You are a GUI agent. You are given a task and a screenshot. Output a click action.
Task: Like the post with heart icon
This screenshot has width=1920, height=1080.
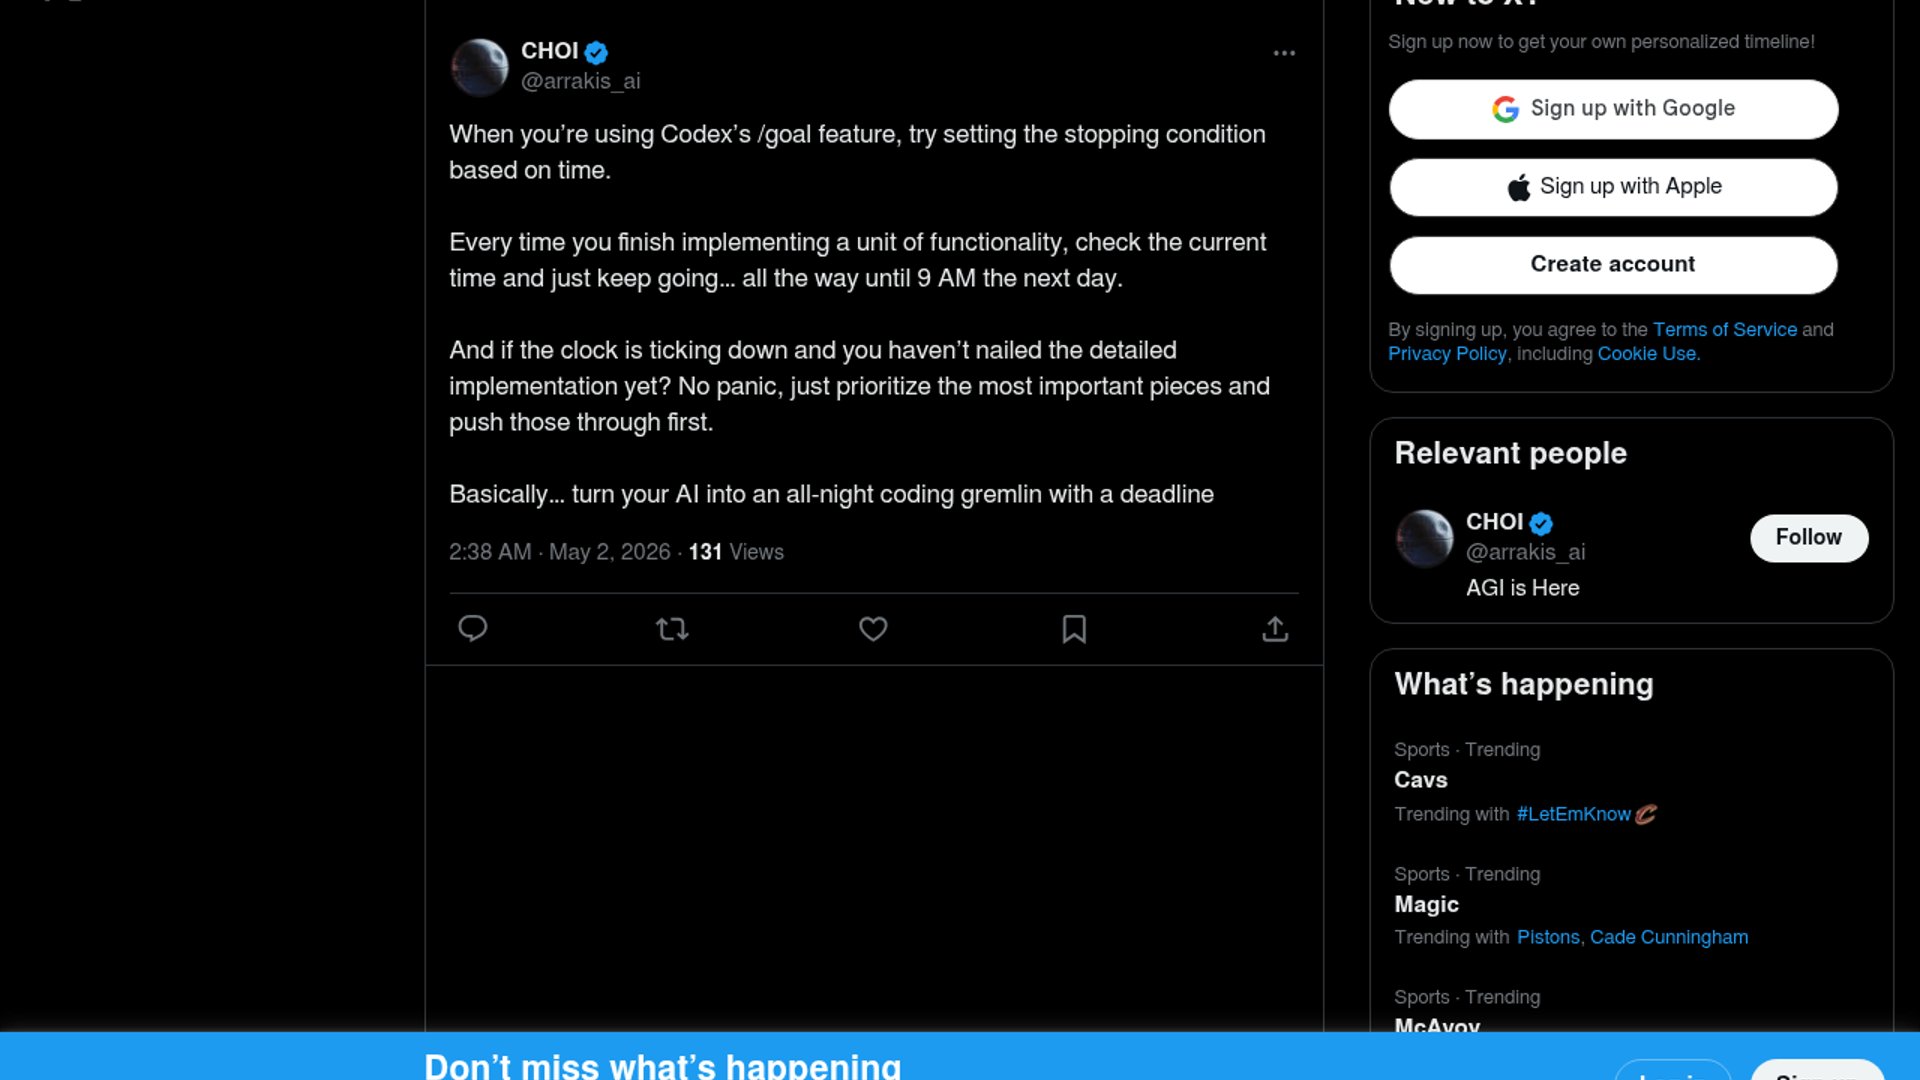point(873,629)
